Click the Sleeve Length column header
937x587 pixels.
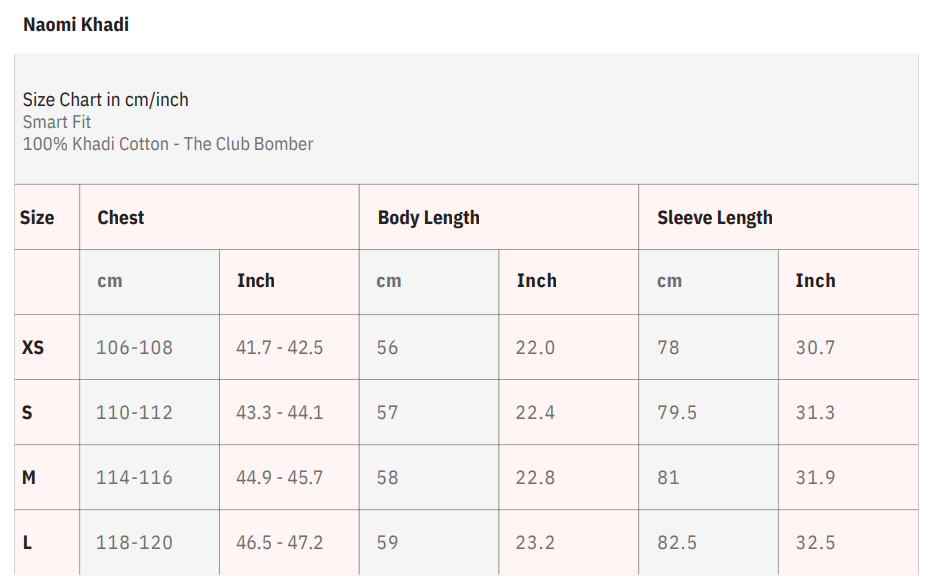[715, 218]
